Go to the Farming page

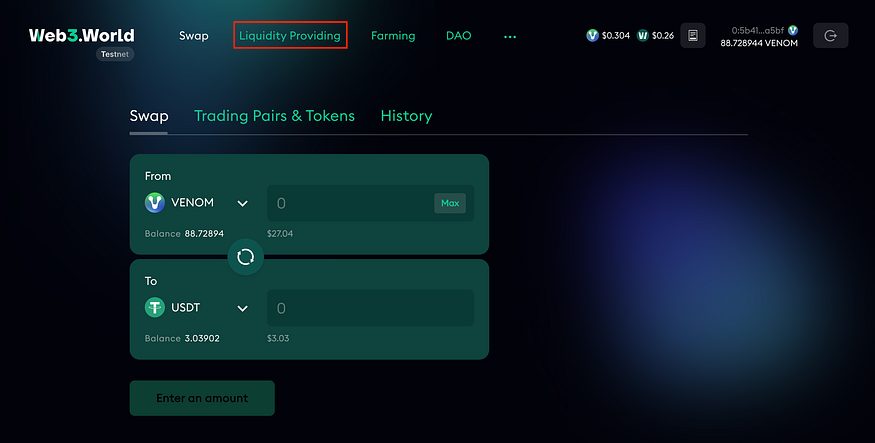click(x=393, y=36)
